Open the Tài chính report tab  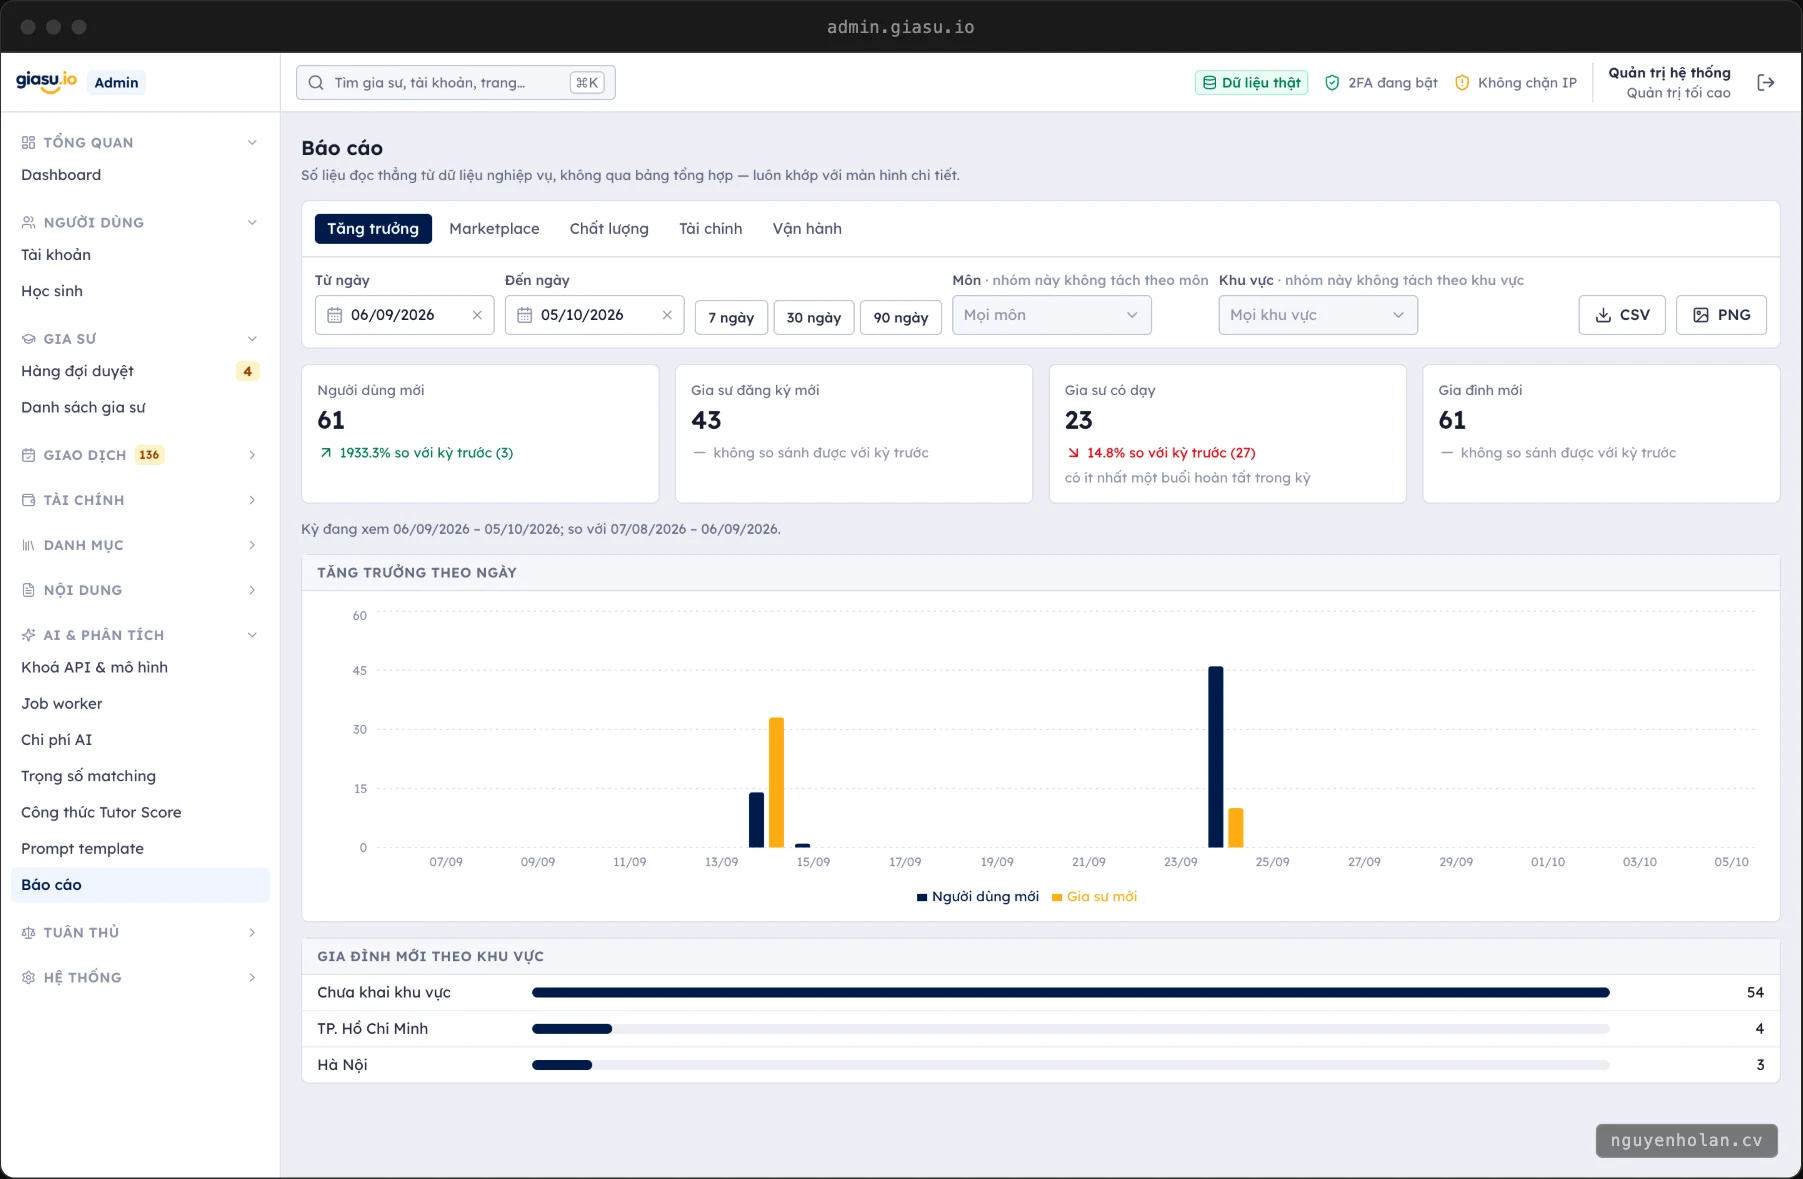click(x=710, y=229)
